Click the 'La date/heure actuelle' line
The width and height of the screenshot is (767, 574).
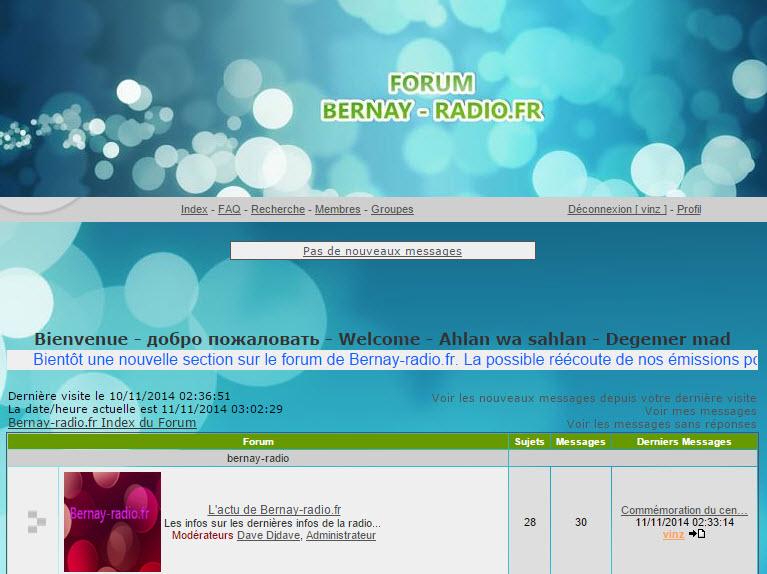pyautogui.click(x=145, y=409)
